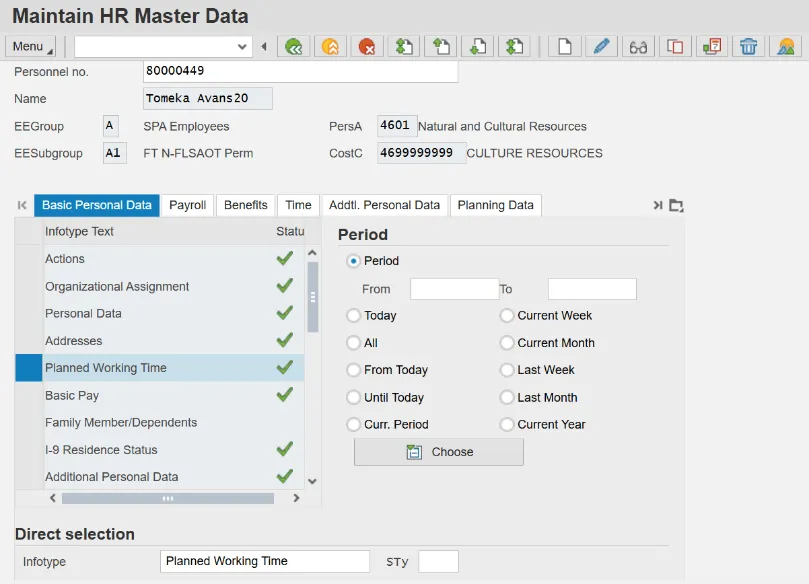This screenshot has width=809, height=584.
Task: Switch to the Payroll tab
Action: coord(187,205)
